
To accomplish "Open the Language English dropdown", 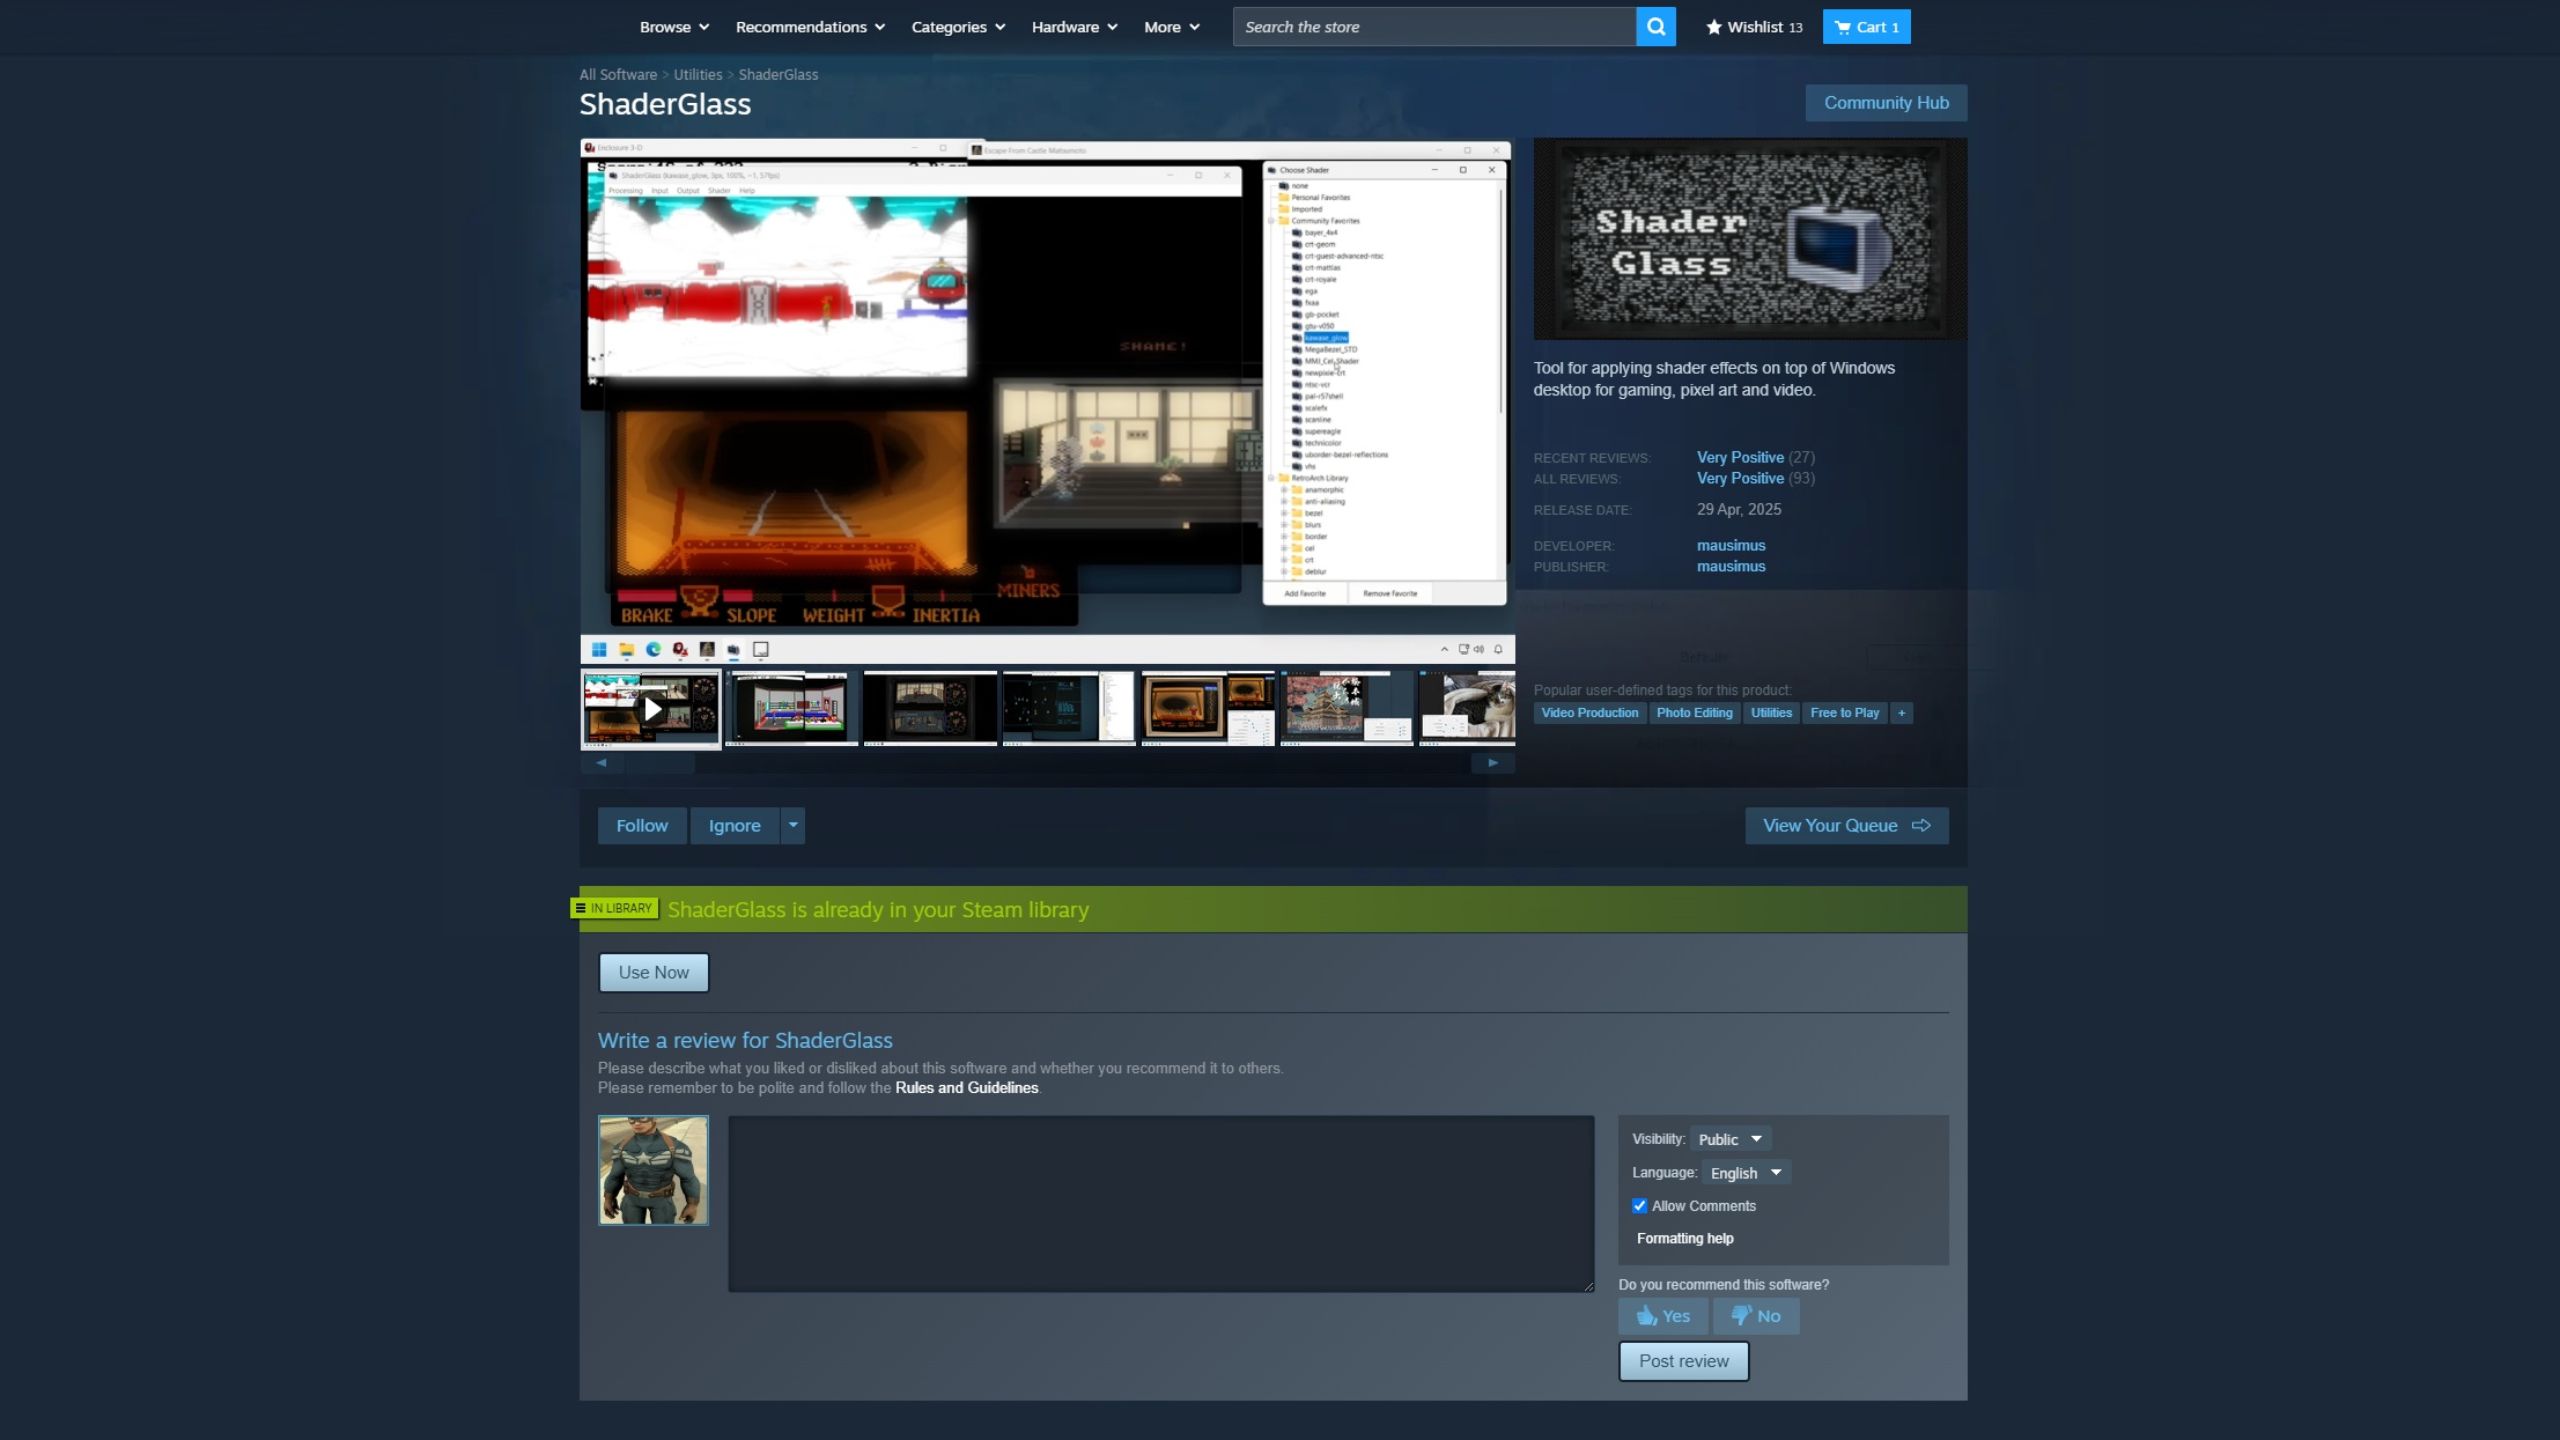I will [x=1746, y=1173].
